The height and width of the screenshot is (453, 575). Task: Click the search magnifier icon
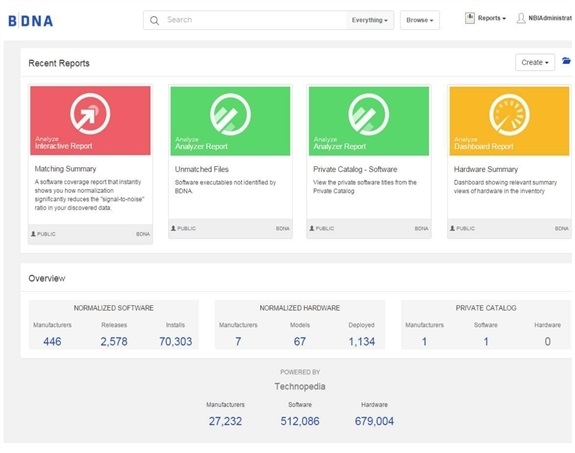click(154, 21)
